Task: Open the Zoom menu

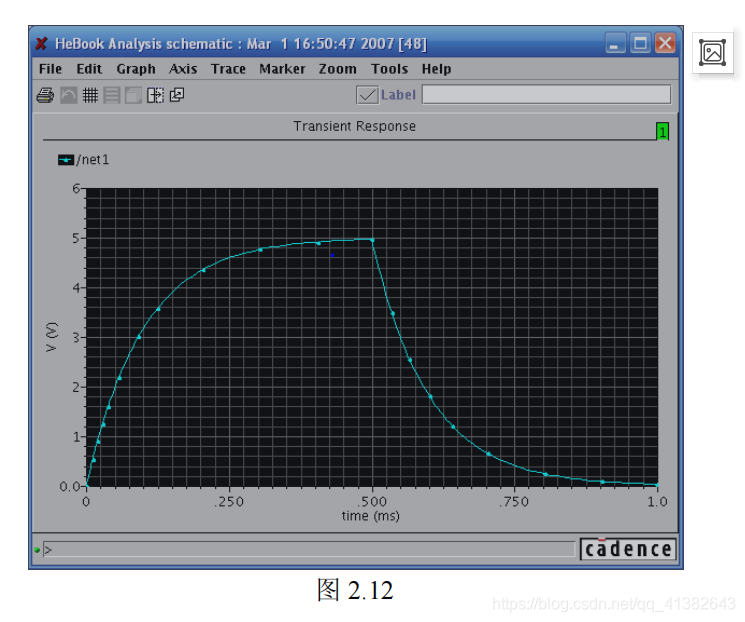Action: (x=337, y=69)
